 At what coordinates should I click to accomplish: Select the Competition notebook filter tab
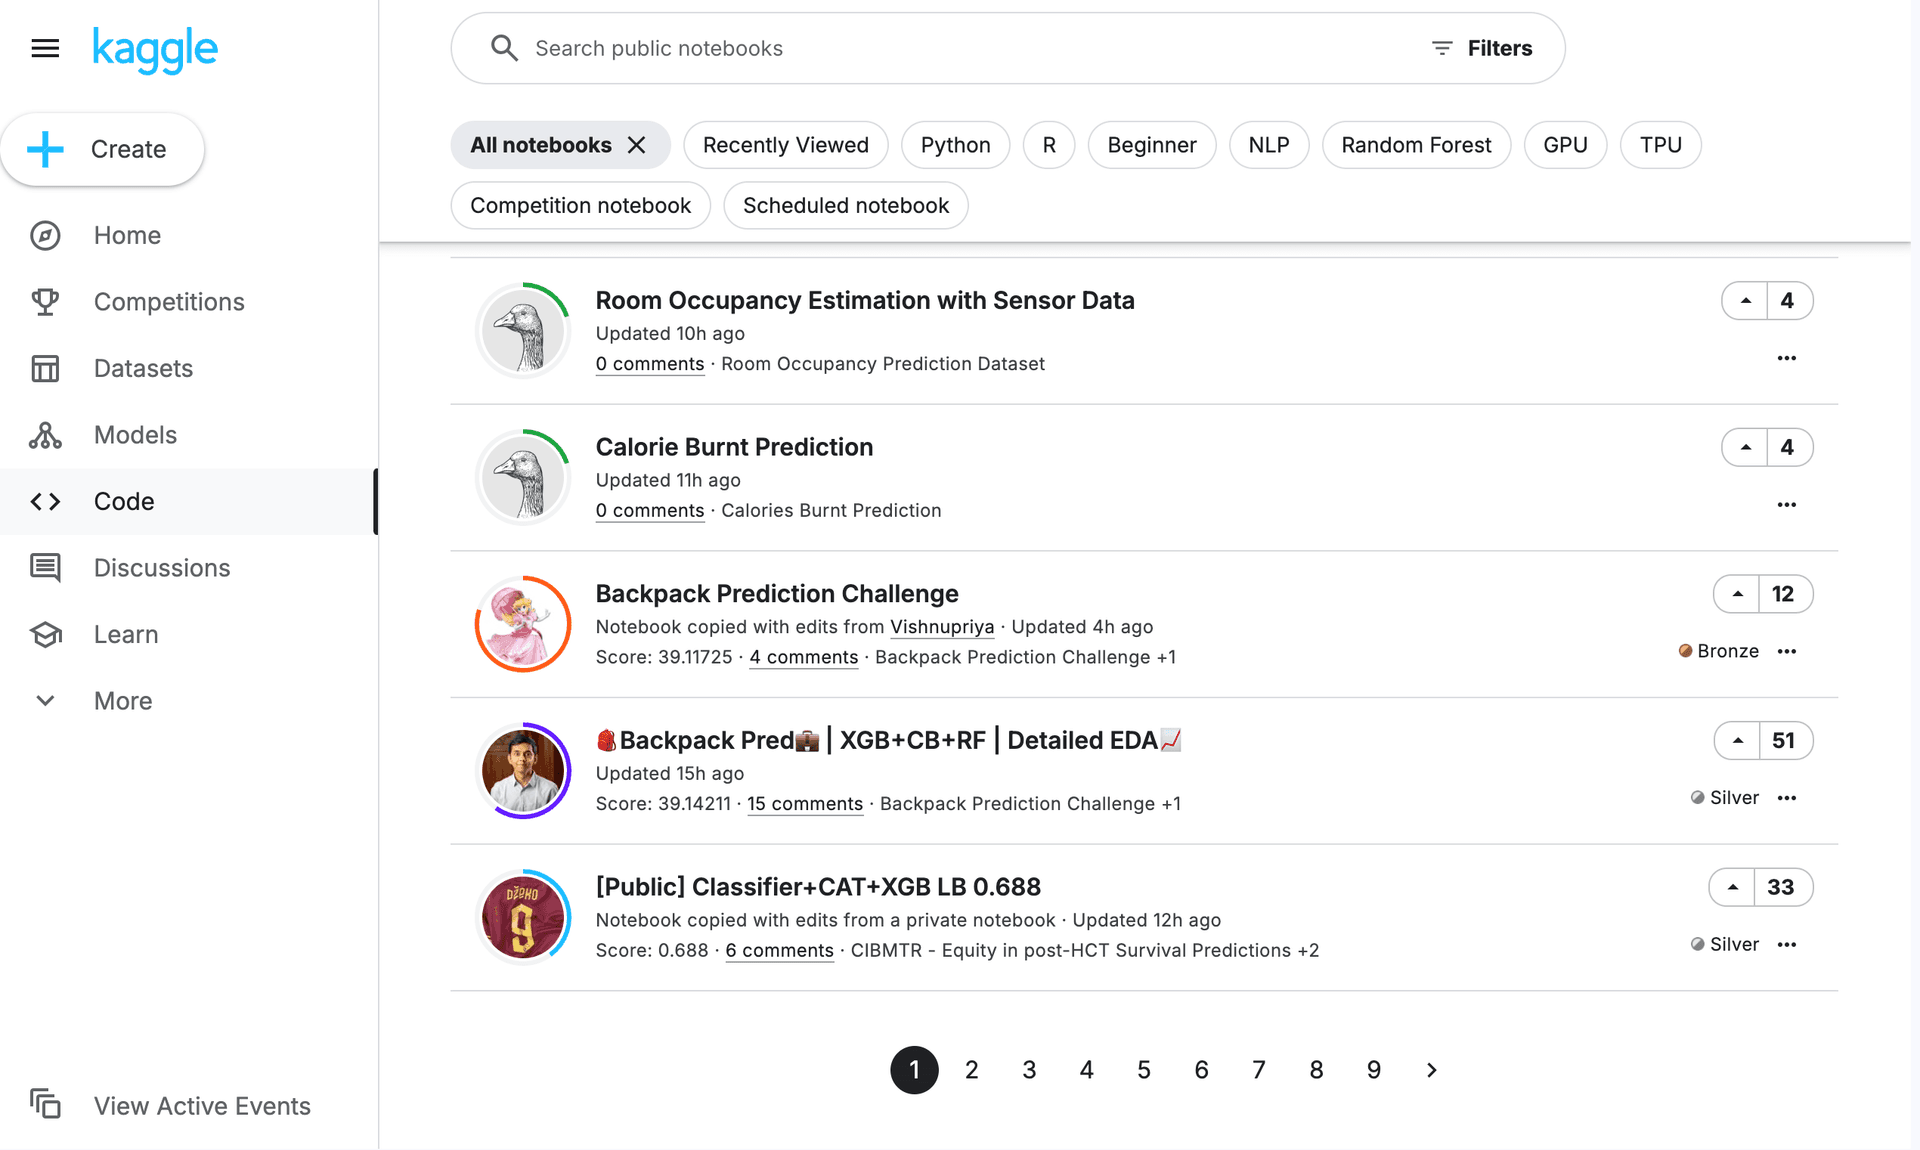click(x=582, y=204)
